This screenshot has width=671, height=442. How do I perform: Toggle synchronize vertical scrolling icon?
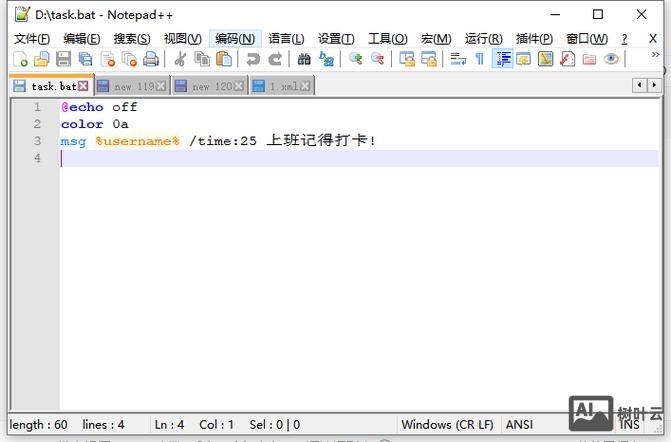coord(407,59)
